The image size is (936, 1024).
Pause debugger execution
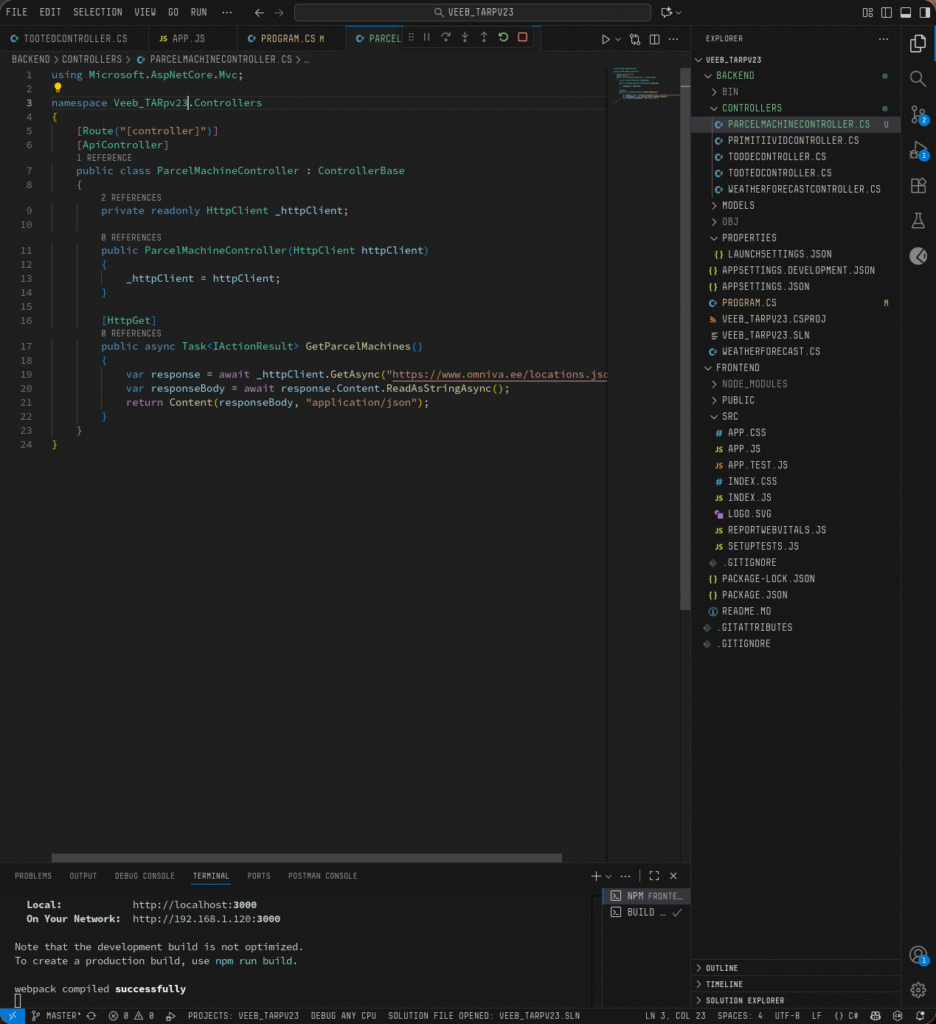427,37
